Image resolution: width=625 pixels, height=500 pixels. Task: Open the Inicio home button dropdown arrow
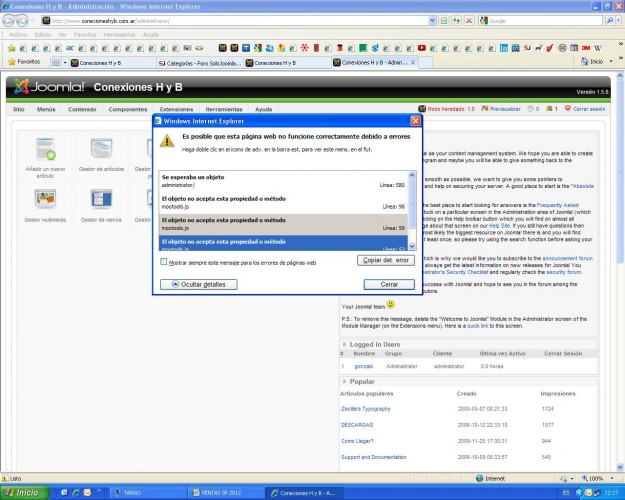(x=611, y=62)
